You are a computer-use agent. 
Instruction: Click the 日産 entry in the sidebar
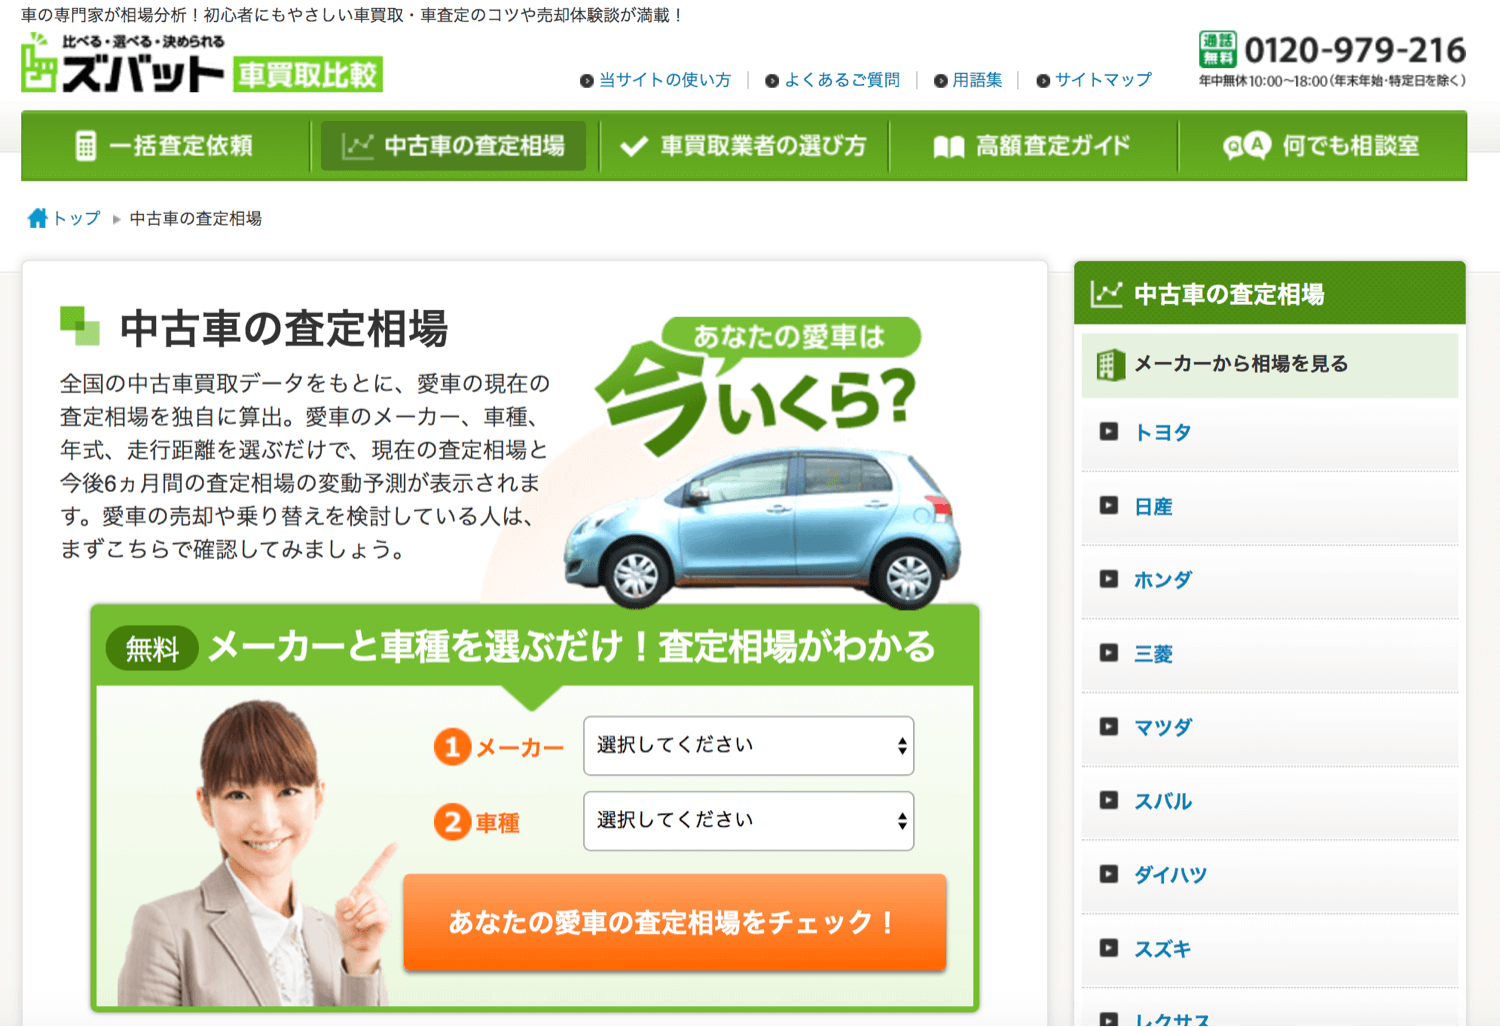click(1150, 506)
